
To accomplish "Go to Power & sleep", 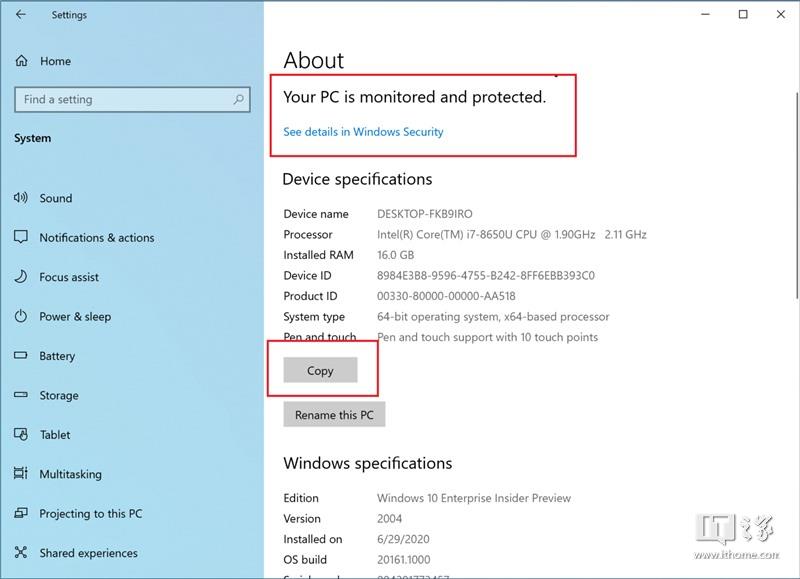I will coord(75,316).
